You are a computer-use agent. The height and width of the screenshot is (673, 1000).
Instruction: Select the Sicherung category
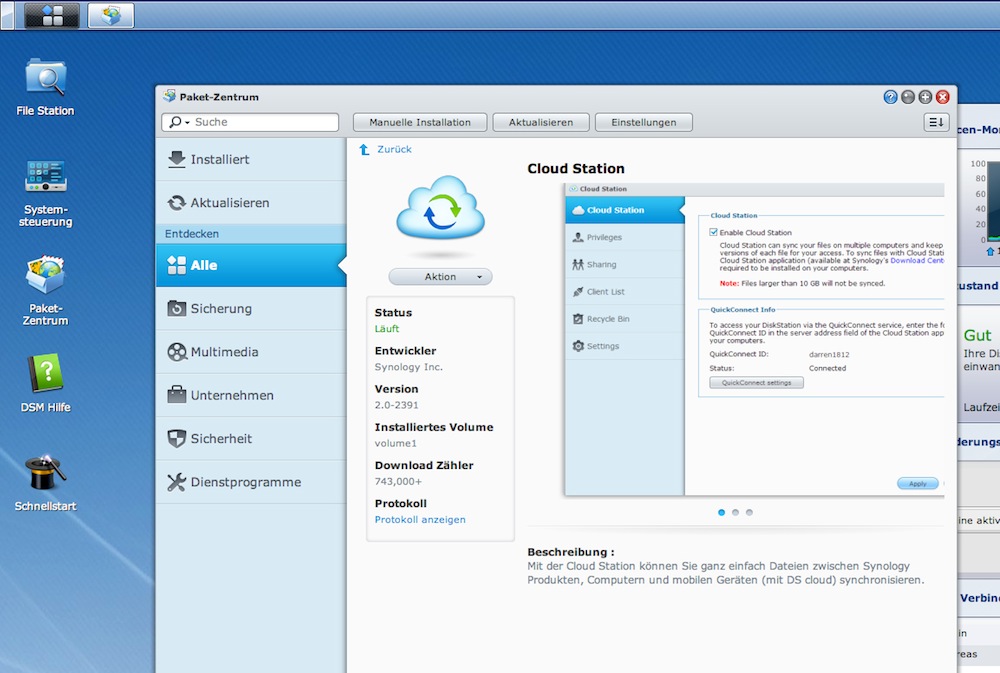pos(251,309)
